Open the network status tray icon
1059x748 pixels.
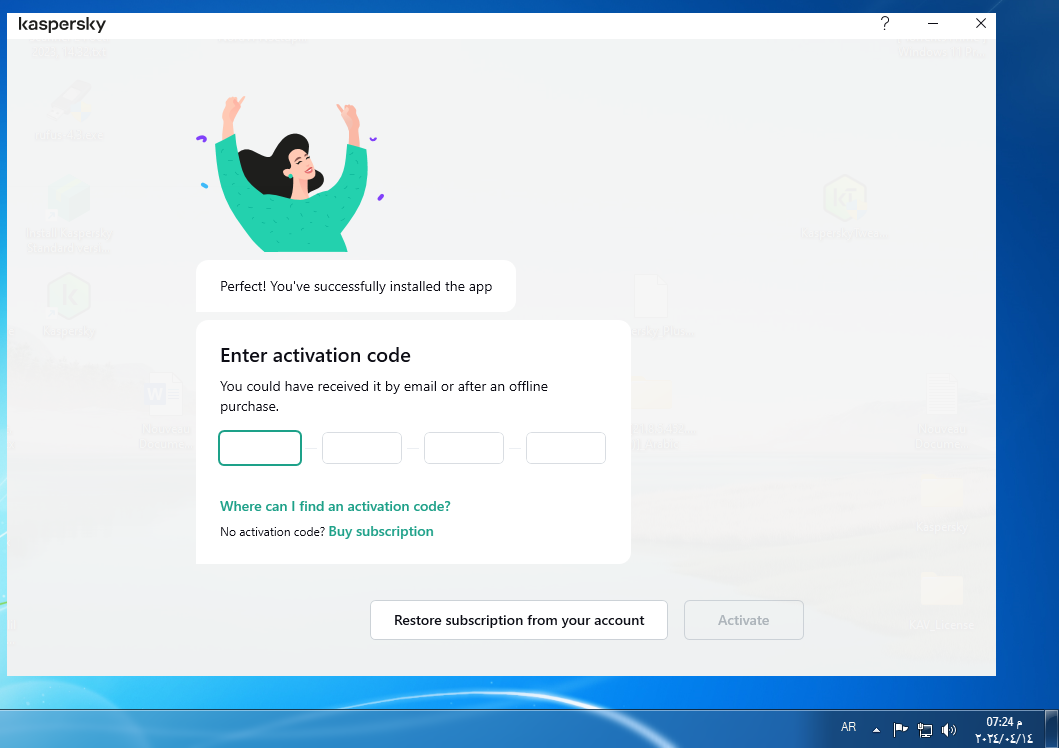pyautogui.click(x=925, y=730)
